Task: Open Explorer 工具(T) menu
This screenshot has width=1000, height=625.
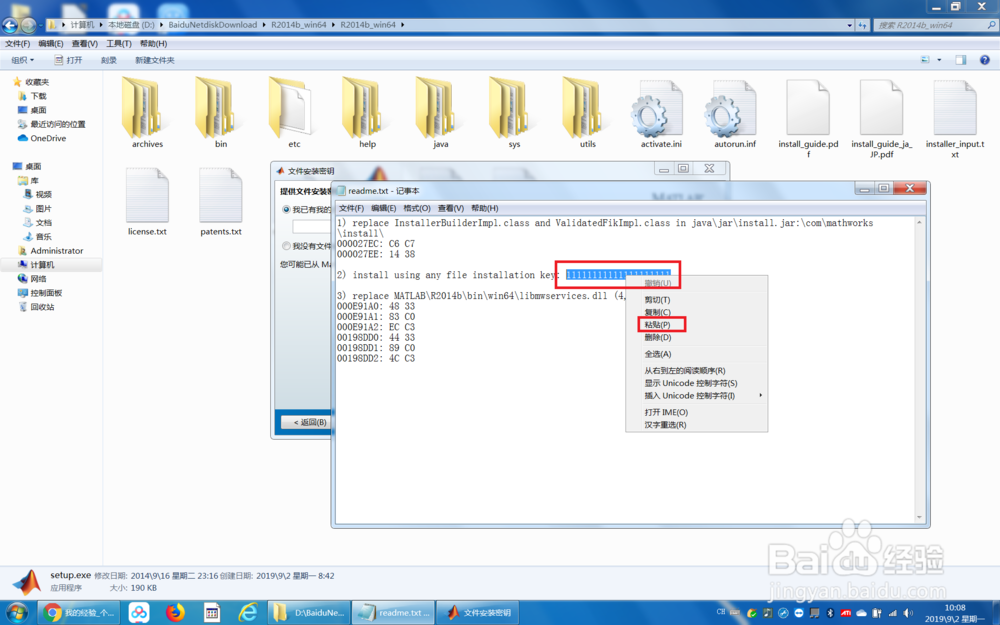Action: 119,43
